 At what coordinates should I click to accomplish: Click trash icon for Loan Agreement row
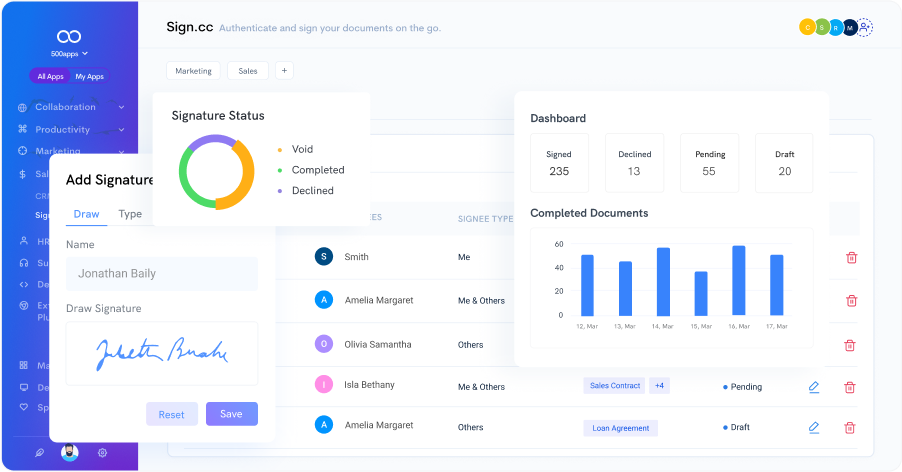850,428
